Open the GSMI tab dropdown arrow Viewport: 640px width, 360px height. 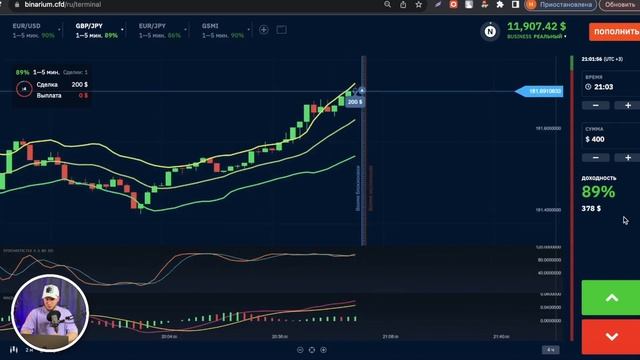click(x=248, y=30)
